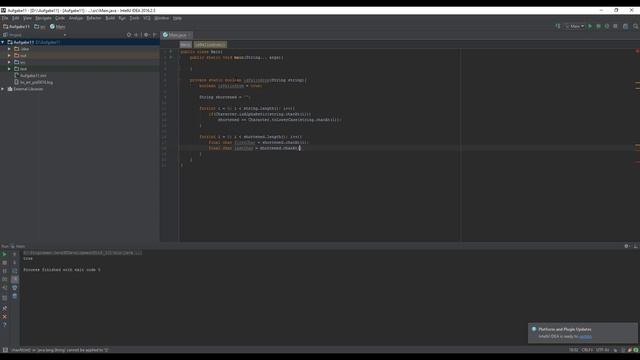This screenshot has width=640, height=360.
Task: Hide the Project panel with the hide icon
Action: (155, 35)
